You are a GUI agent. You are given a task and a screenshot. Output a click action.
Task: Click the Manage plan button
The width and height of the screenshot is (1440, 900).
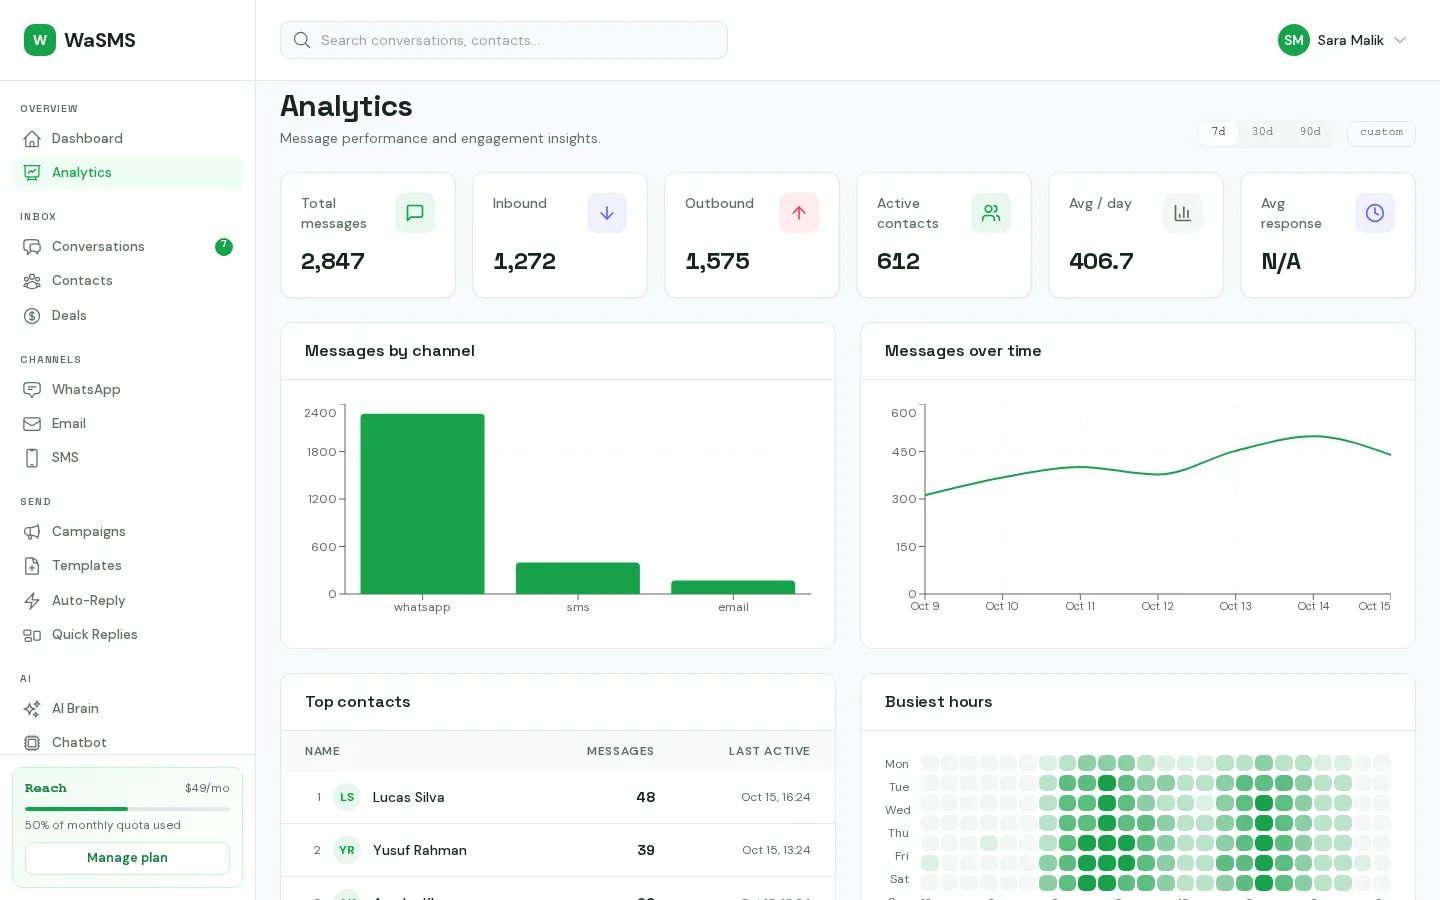(127, 858)
